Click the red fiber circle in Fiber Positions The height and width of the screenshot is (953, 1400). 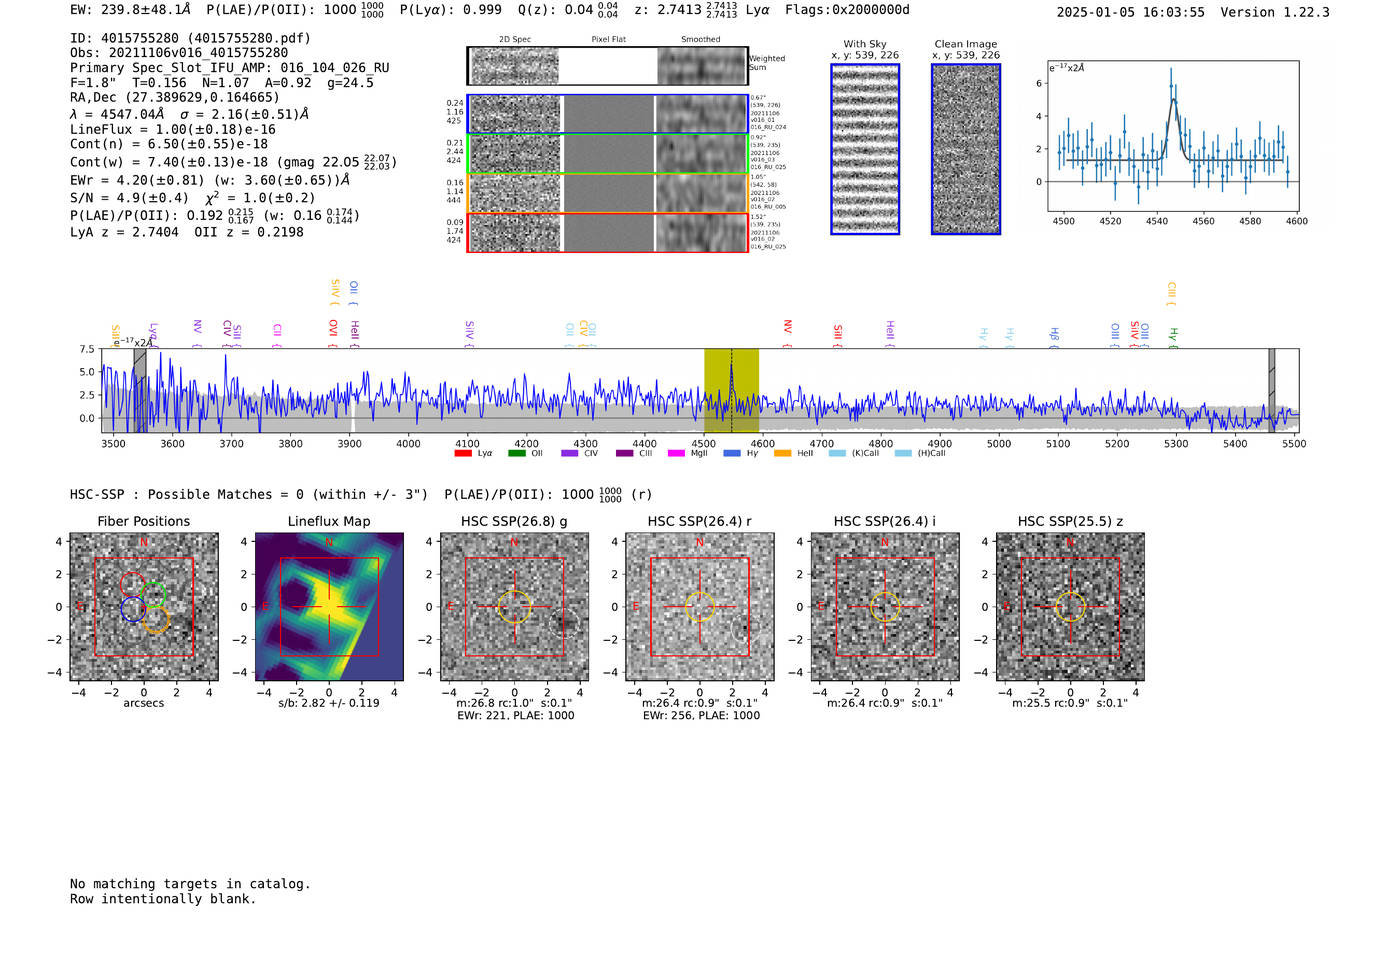pos(132,584)
